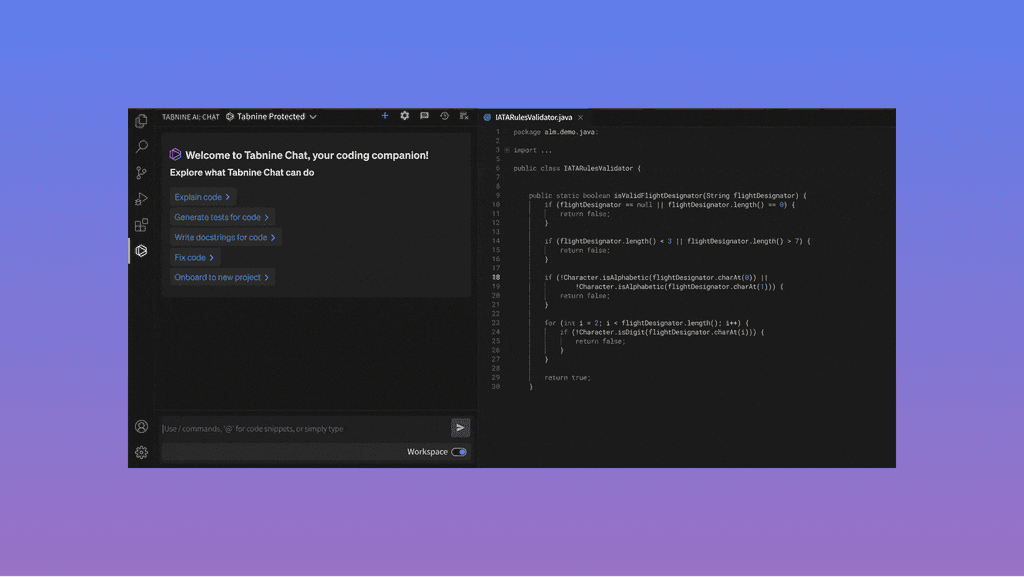Open the Explorer icon in the activity bar
This screenshot has width=1024, height=577.
(x=142, y=121)
